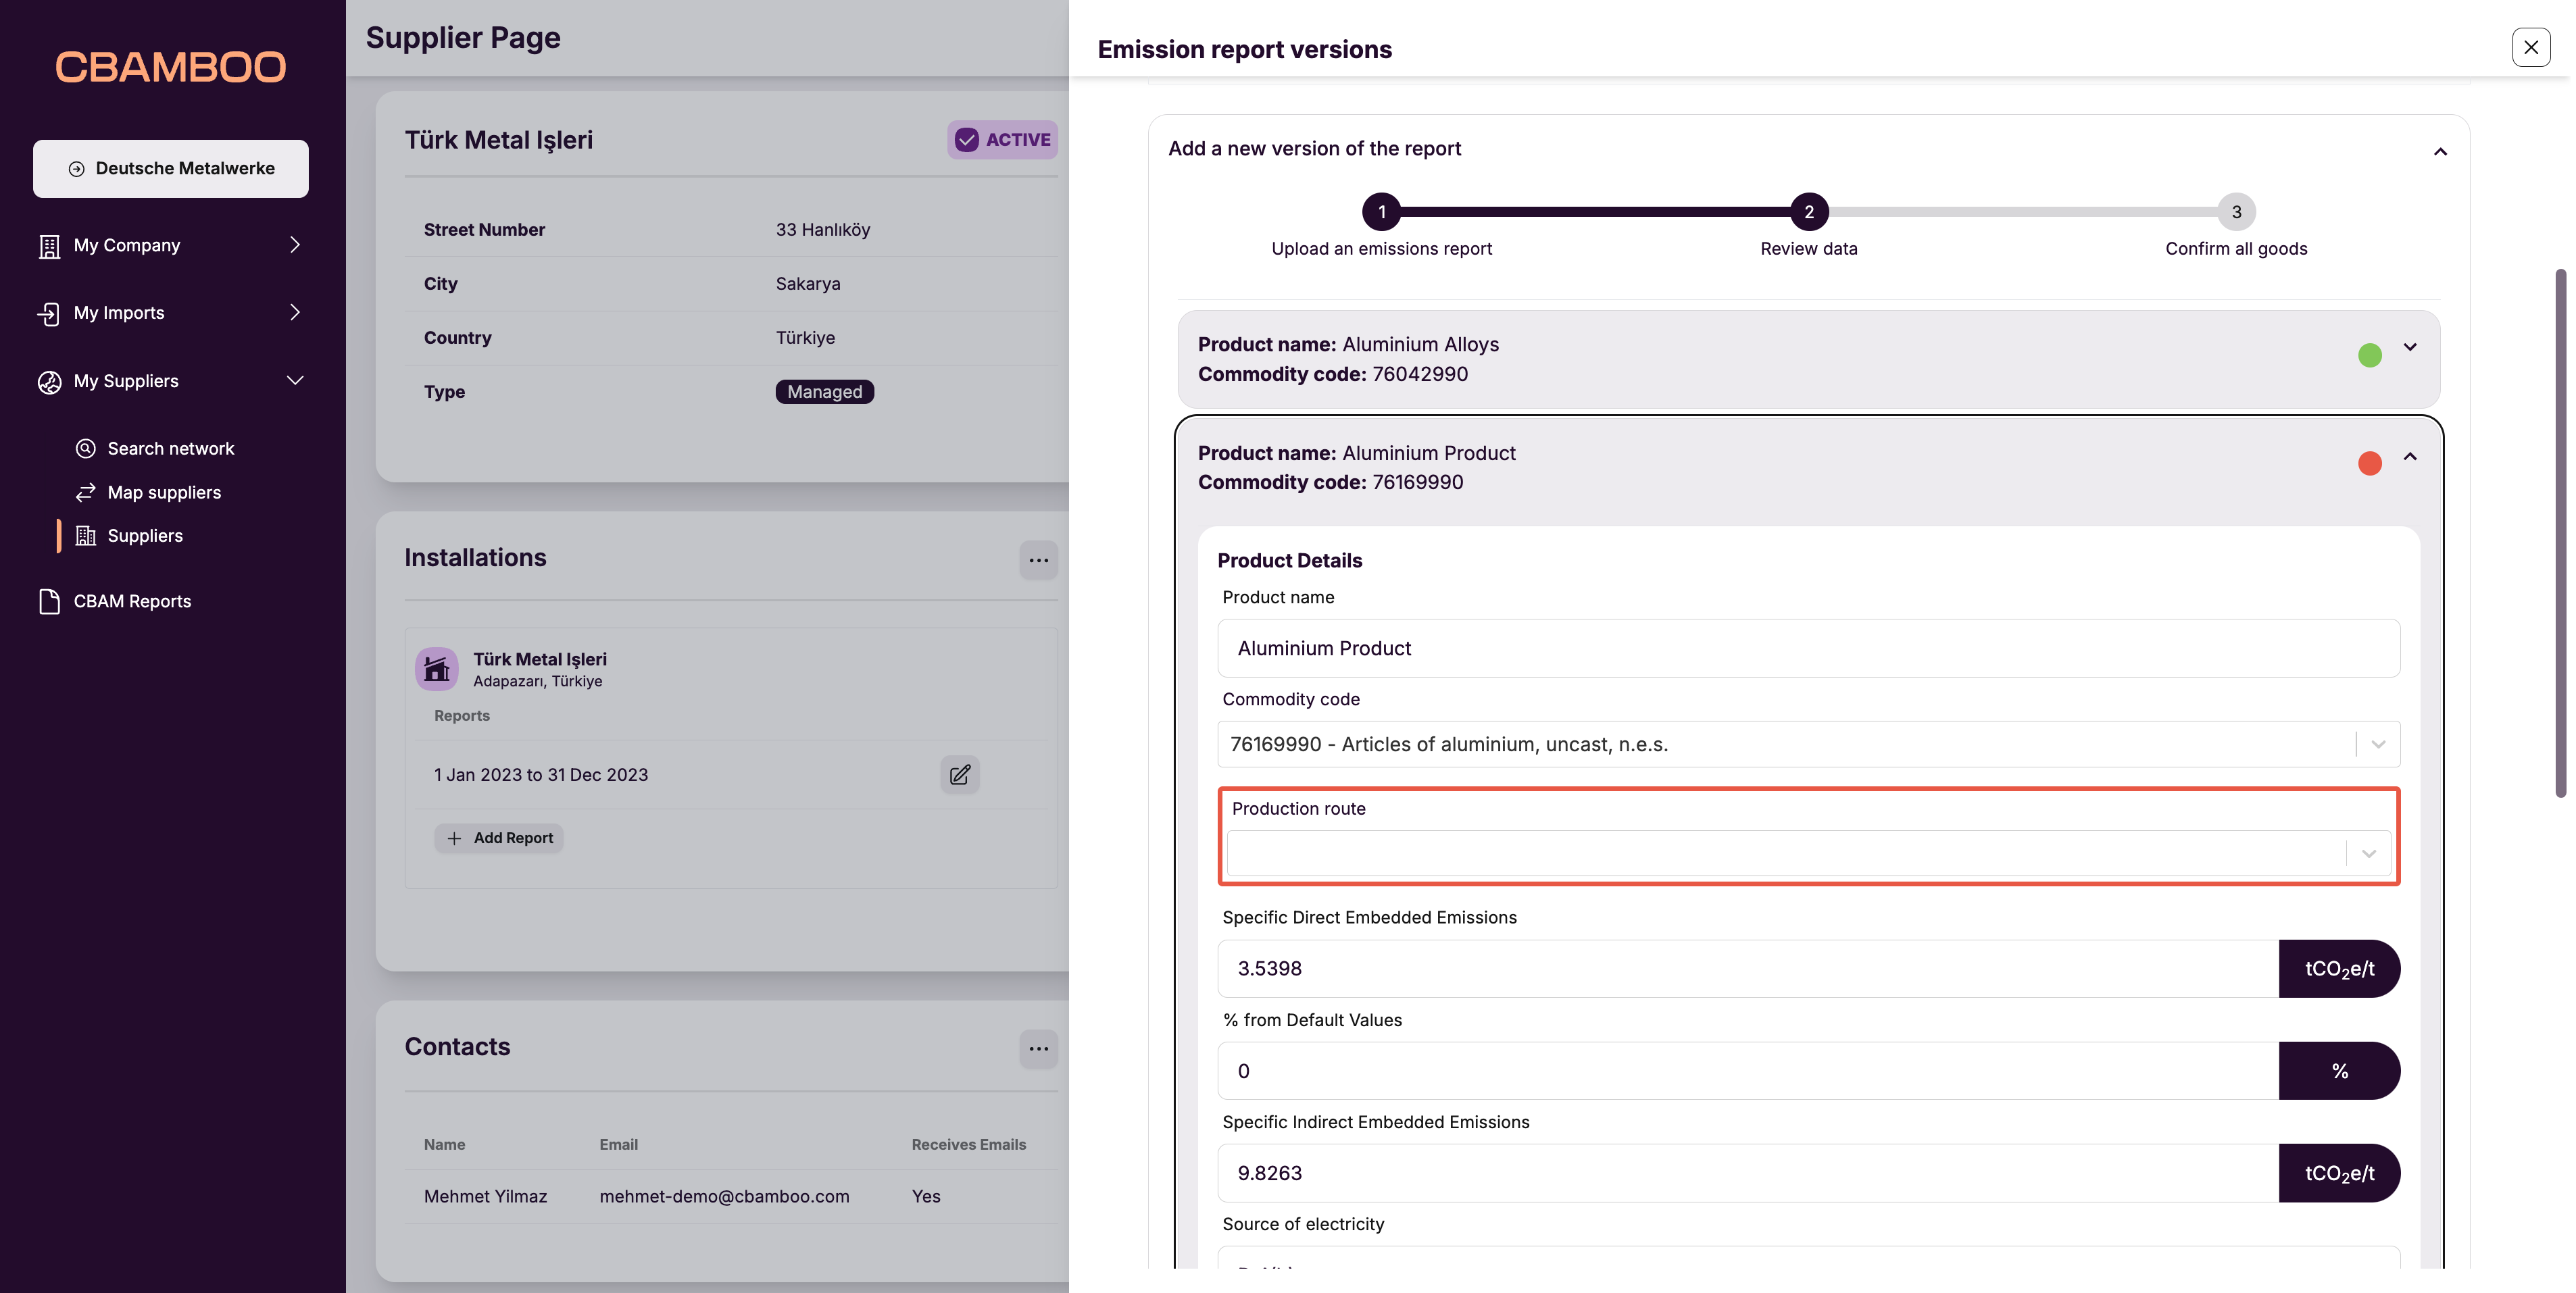Edit the 1 Jan 2023 report via pencil icon

click(959, 774)
